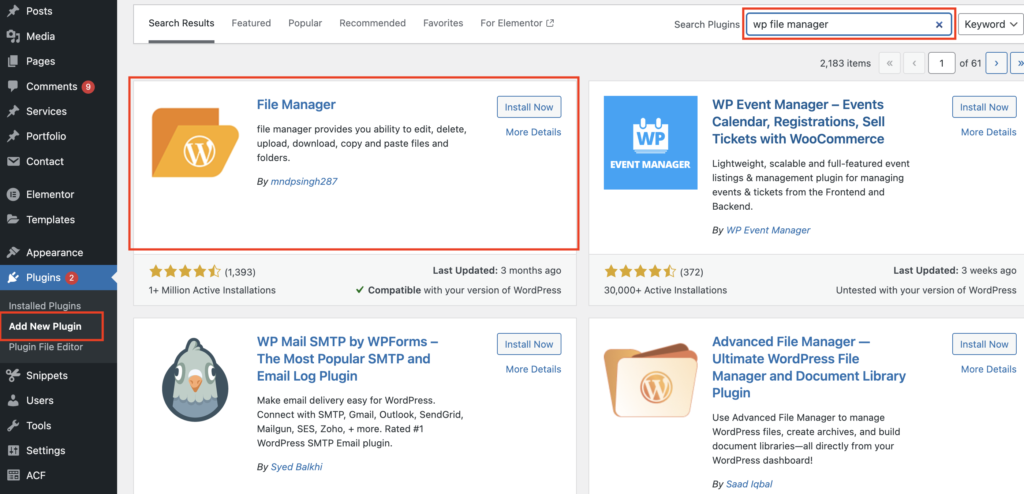Open the Keyword search type dropdown

991,24
